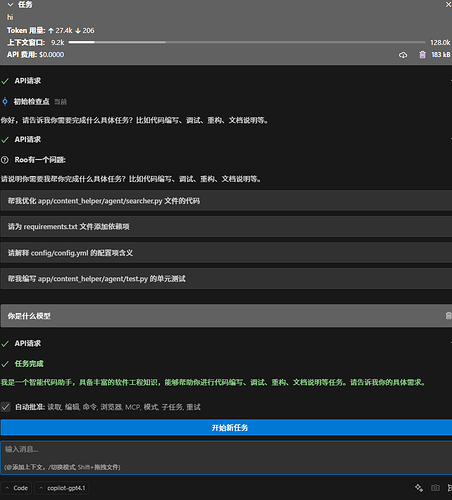Click the 初始检查点 checkpoint icon
This screenshot has height=500, width=452.
pos(5,101)
